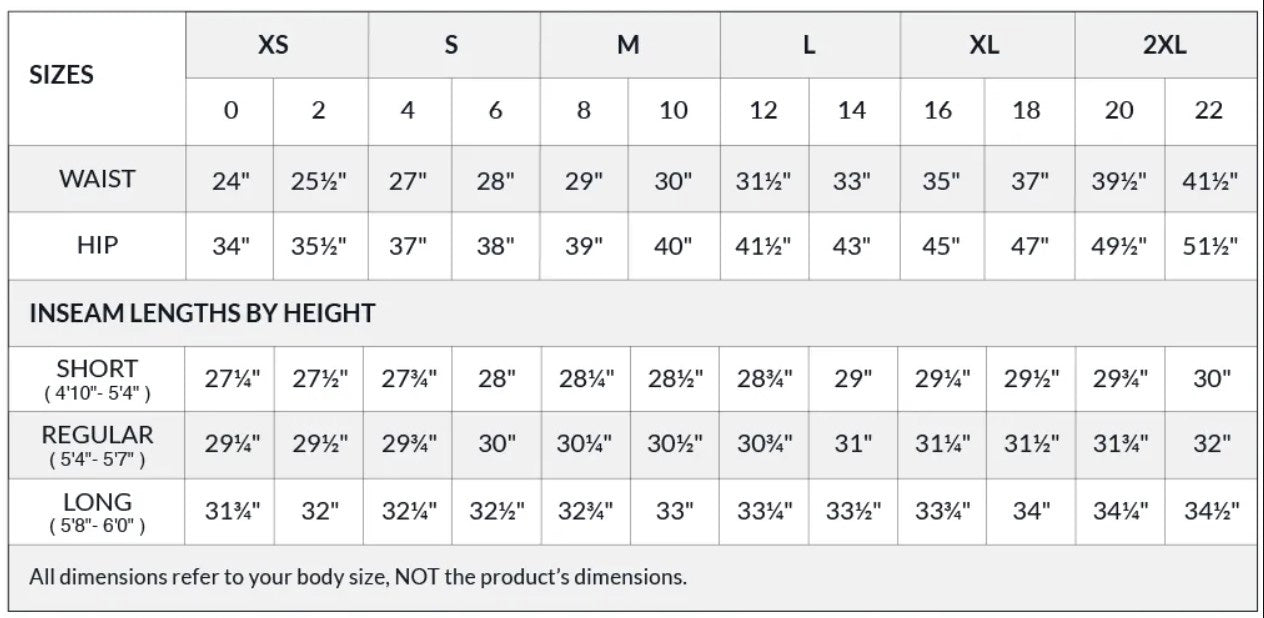Select the WAIST row label

(x=97, y=179)
